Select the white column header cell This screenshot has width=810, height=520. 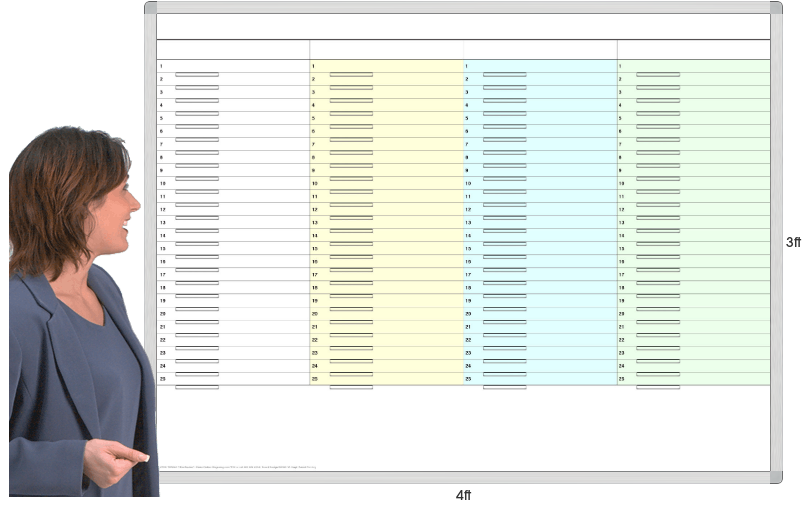coord(233,50)
